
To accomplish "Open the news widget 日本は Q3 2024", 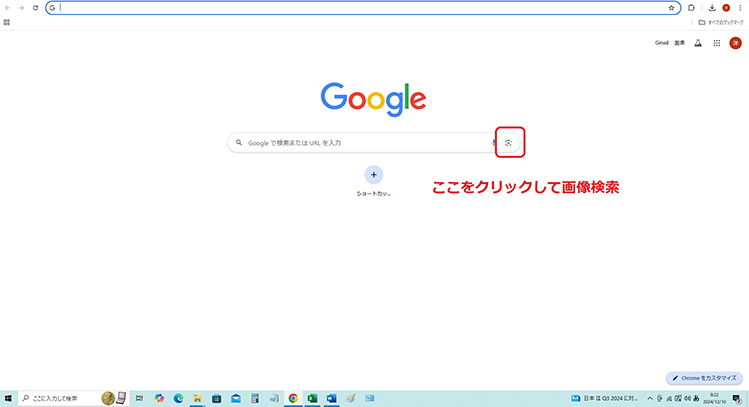I will pos(604,398).
